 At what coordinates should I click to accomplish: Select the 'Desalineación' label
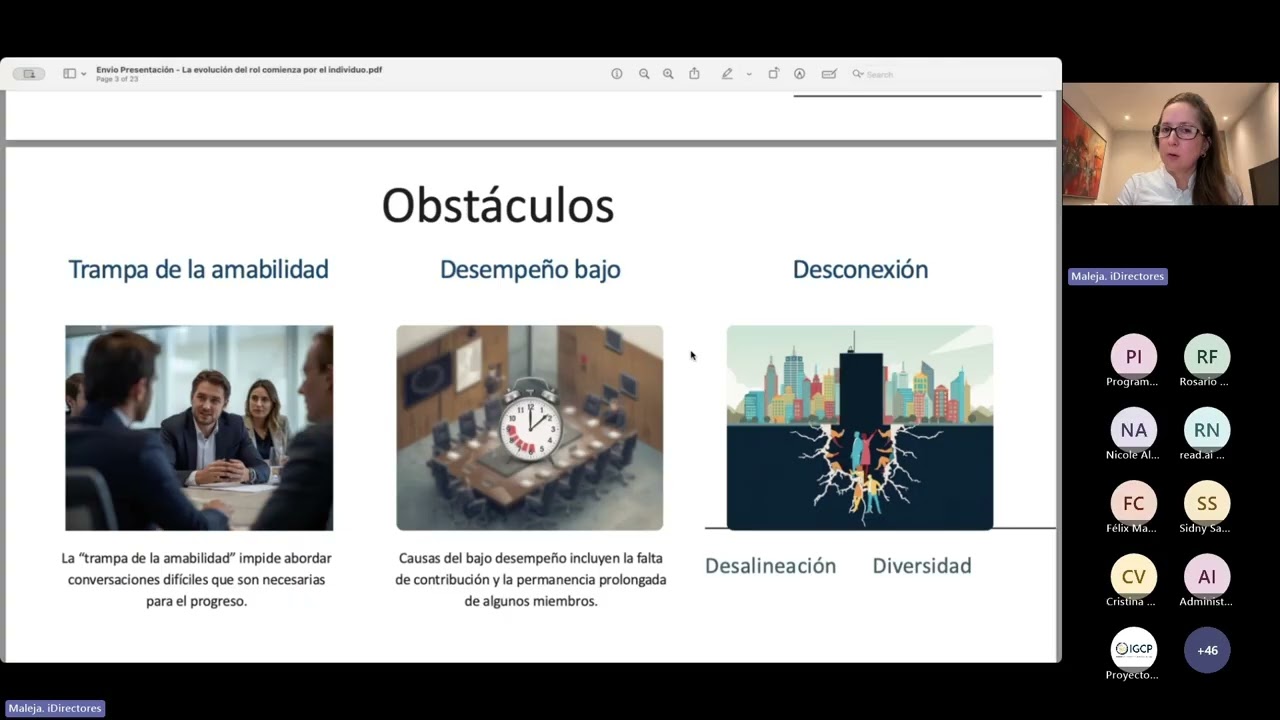point(770,566)
